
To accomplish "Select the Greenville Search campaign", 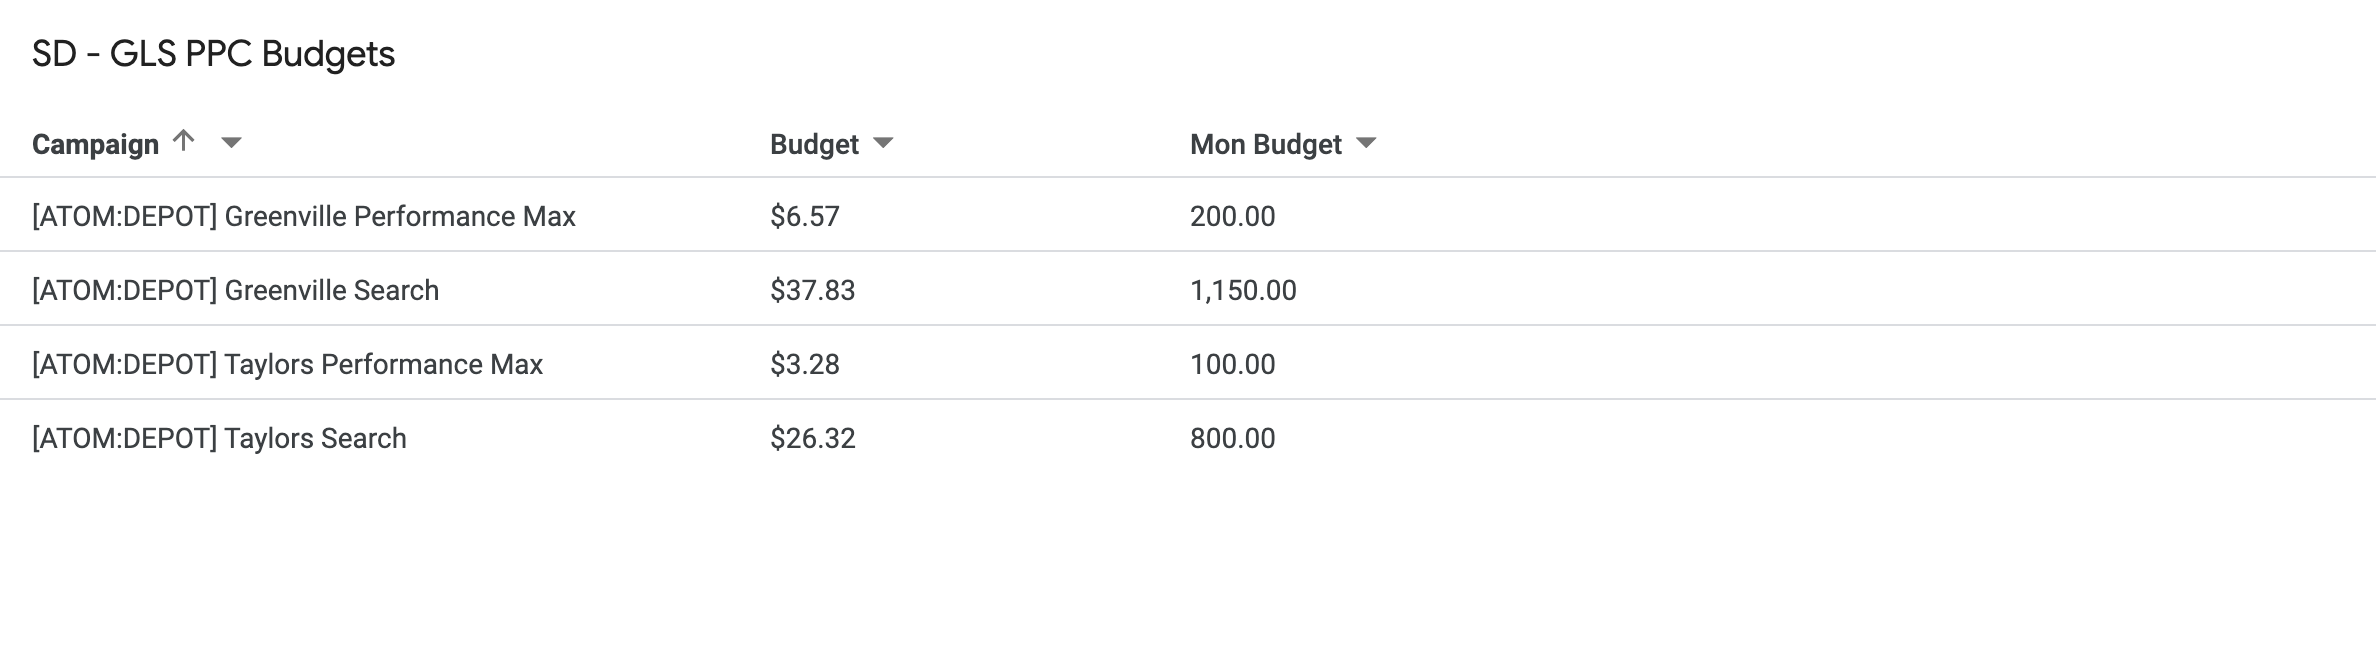I will point(234,290).
